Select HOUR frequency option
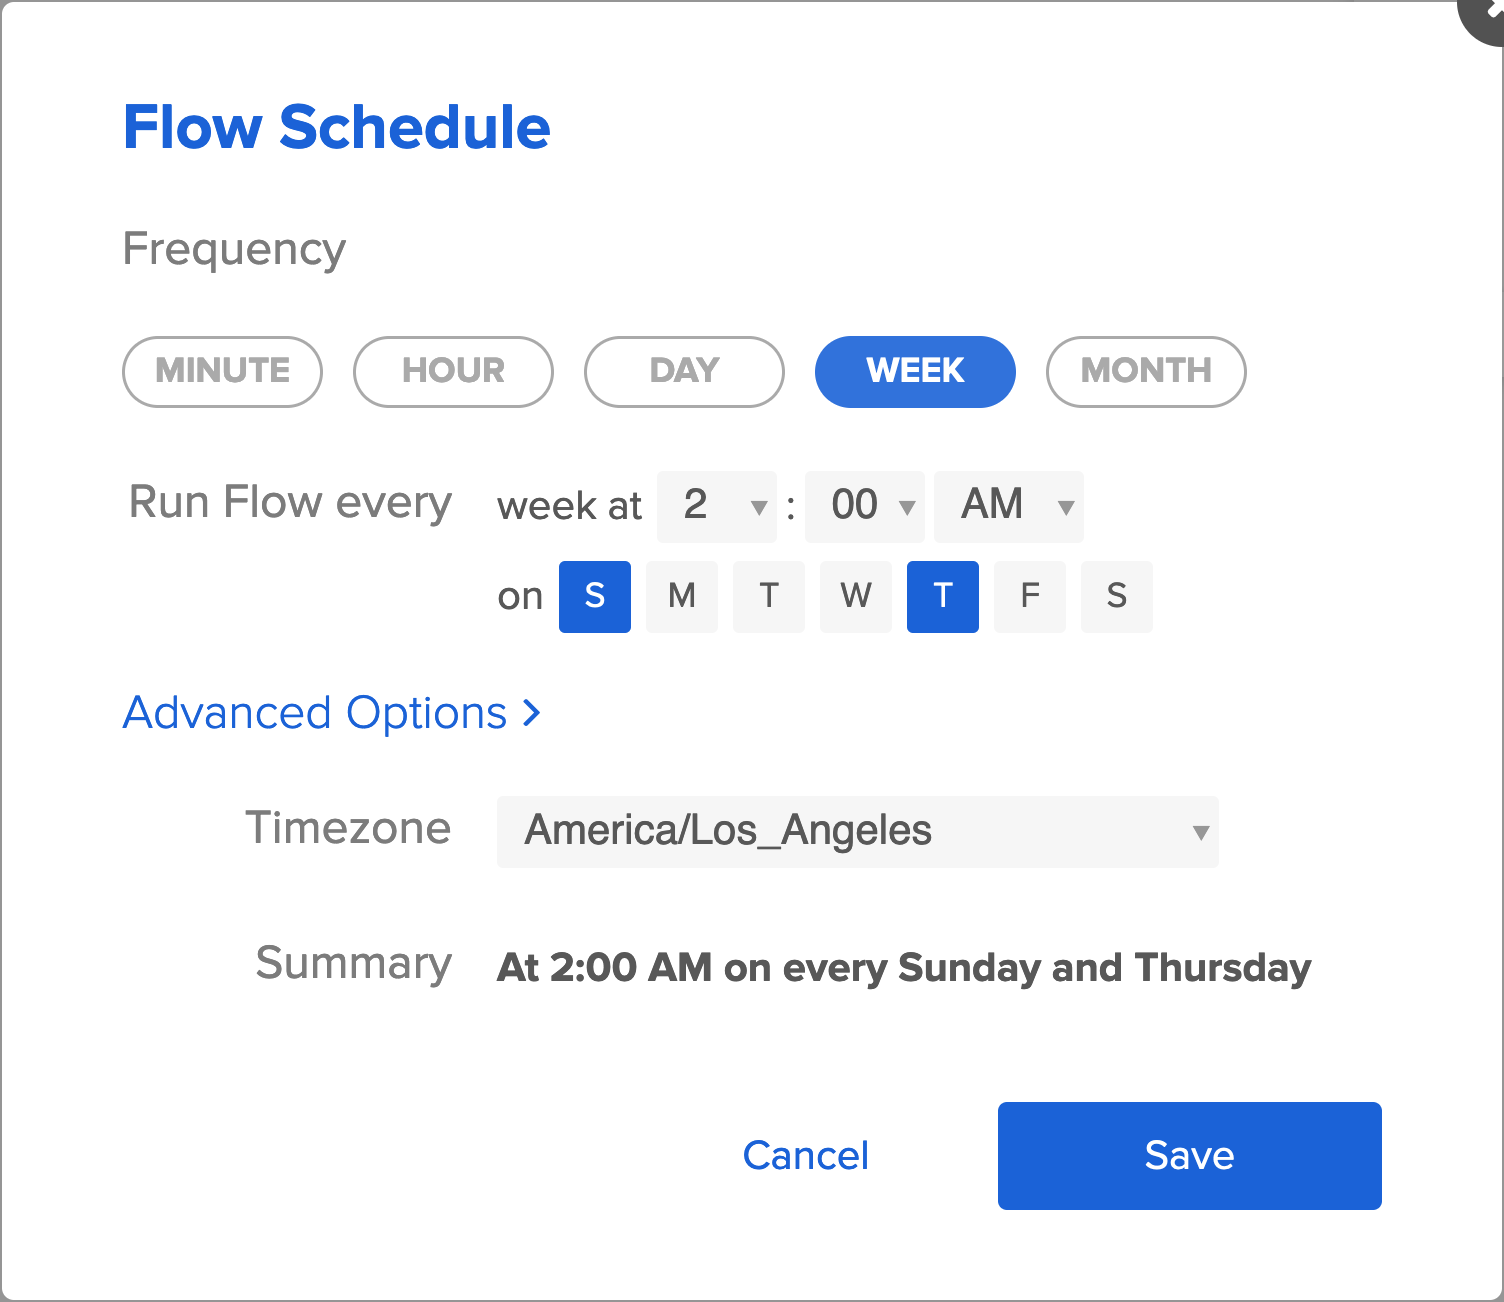Screen dimensions: 1504x1302 tap(453, 371)
